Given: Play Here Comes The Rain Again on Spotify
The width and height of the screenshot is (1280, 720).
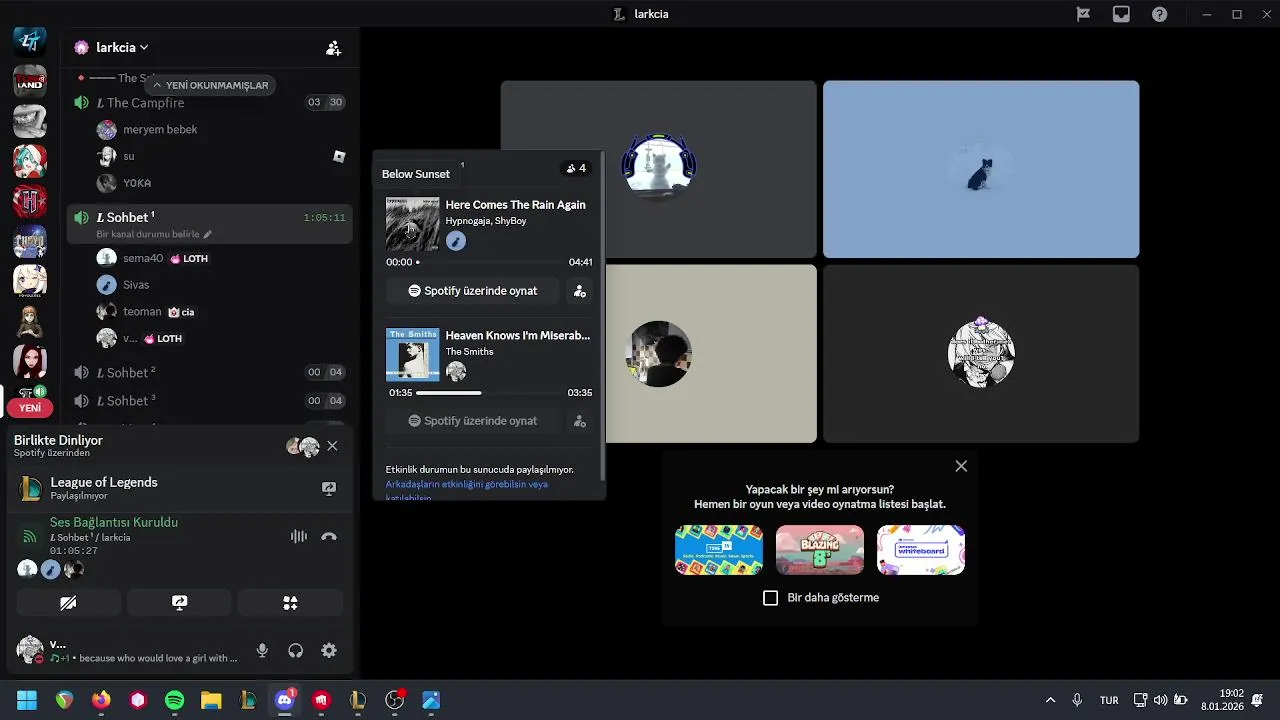Looking at the screenshot, I should tap(472, 291).
